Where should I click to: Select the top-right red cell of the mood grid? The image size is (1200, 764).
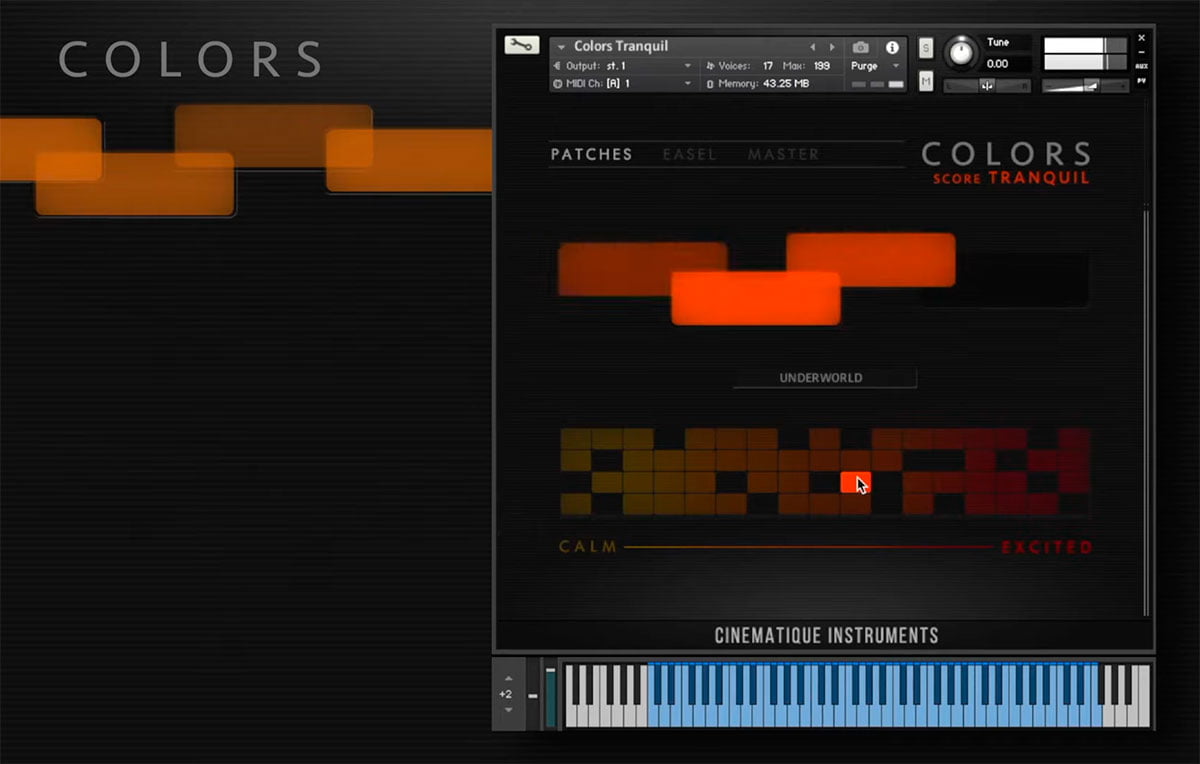click(x=1075, y=439)
